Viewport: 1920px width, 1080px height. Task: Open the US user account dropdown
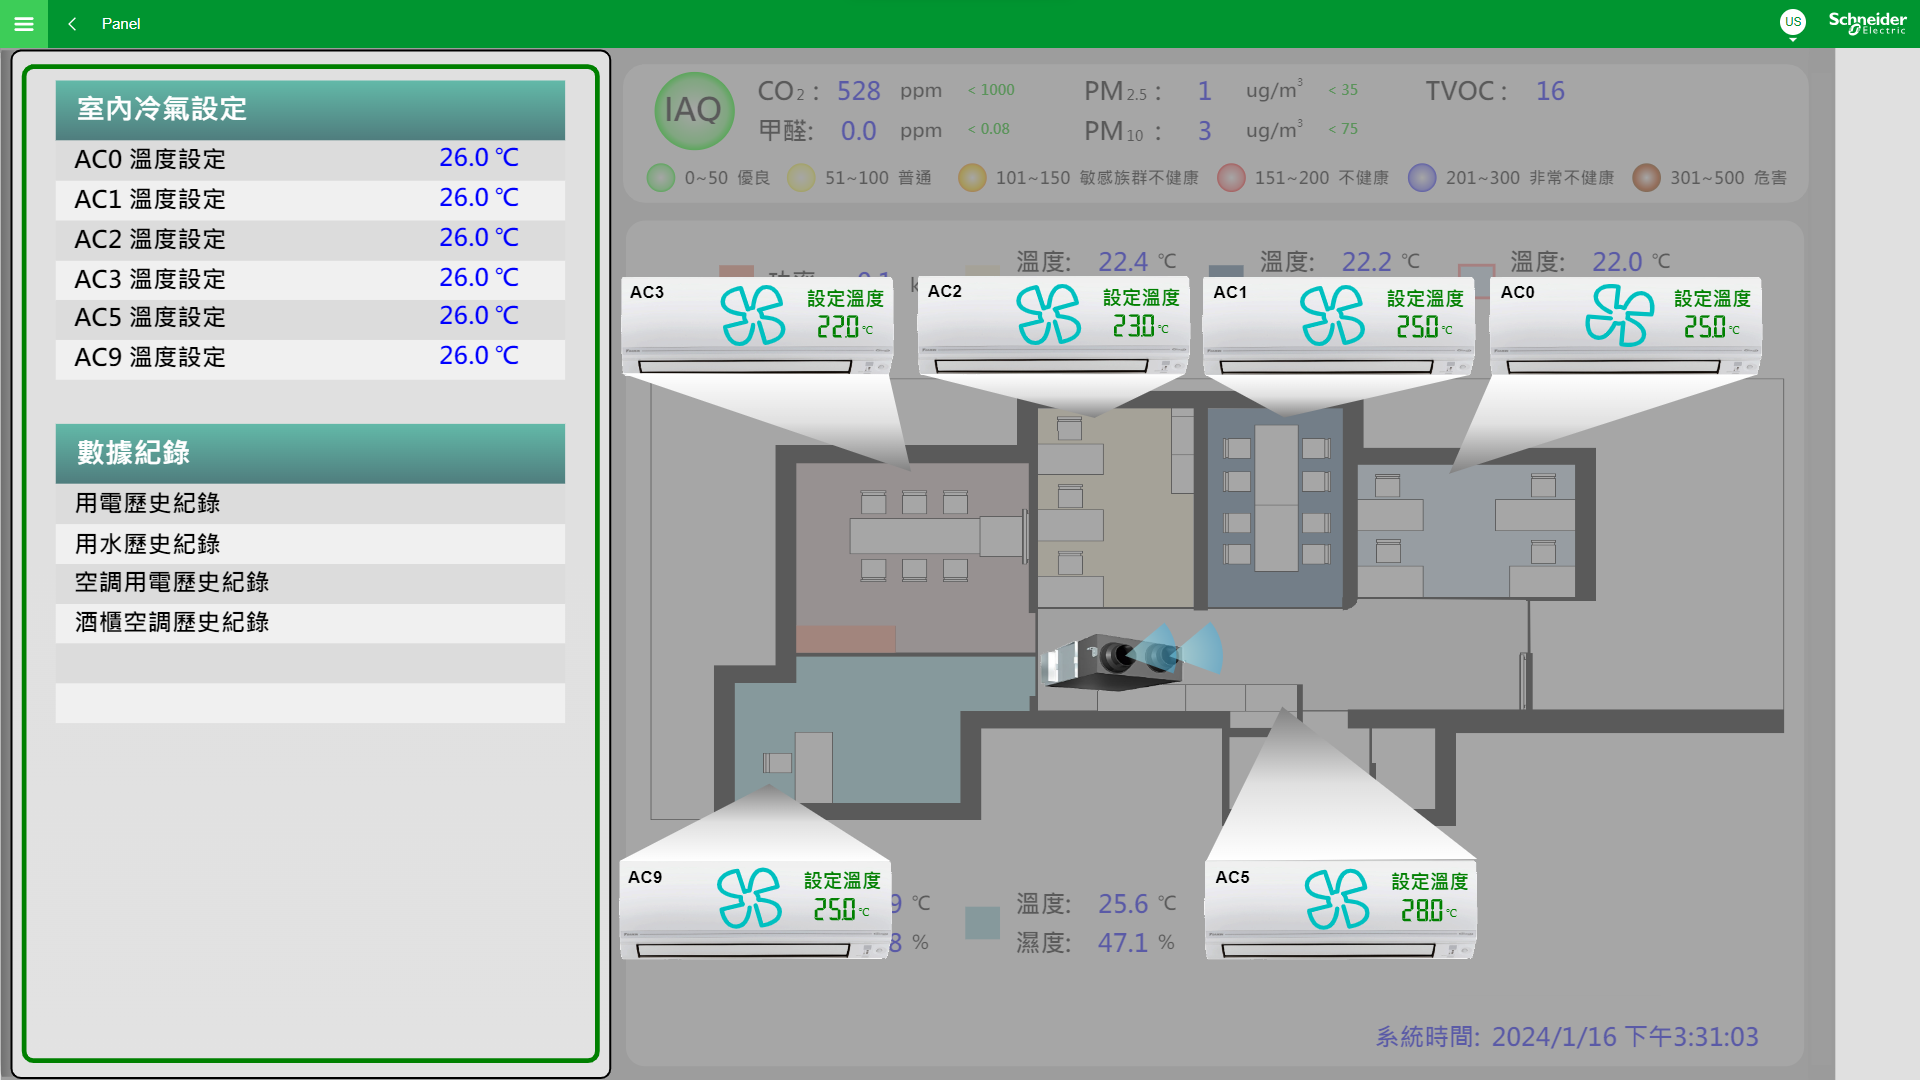[1792, 23]
